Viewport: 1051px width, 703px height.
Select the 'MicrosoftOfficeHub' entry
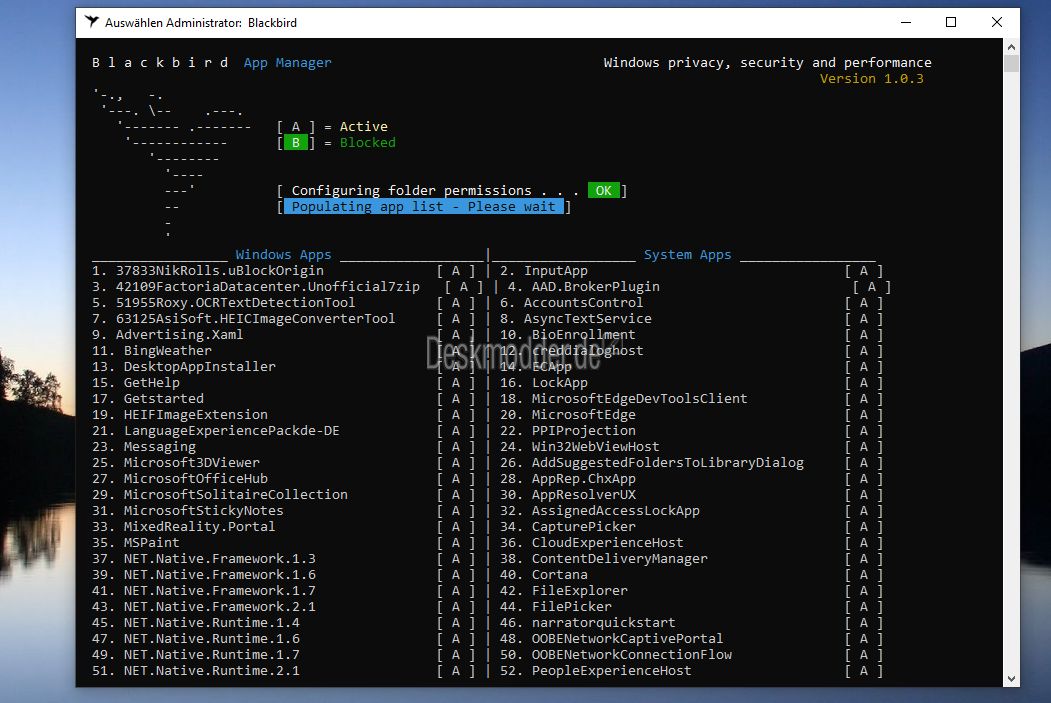coord(196,478)
